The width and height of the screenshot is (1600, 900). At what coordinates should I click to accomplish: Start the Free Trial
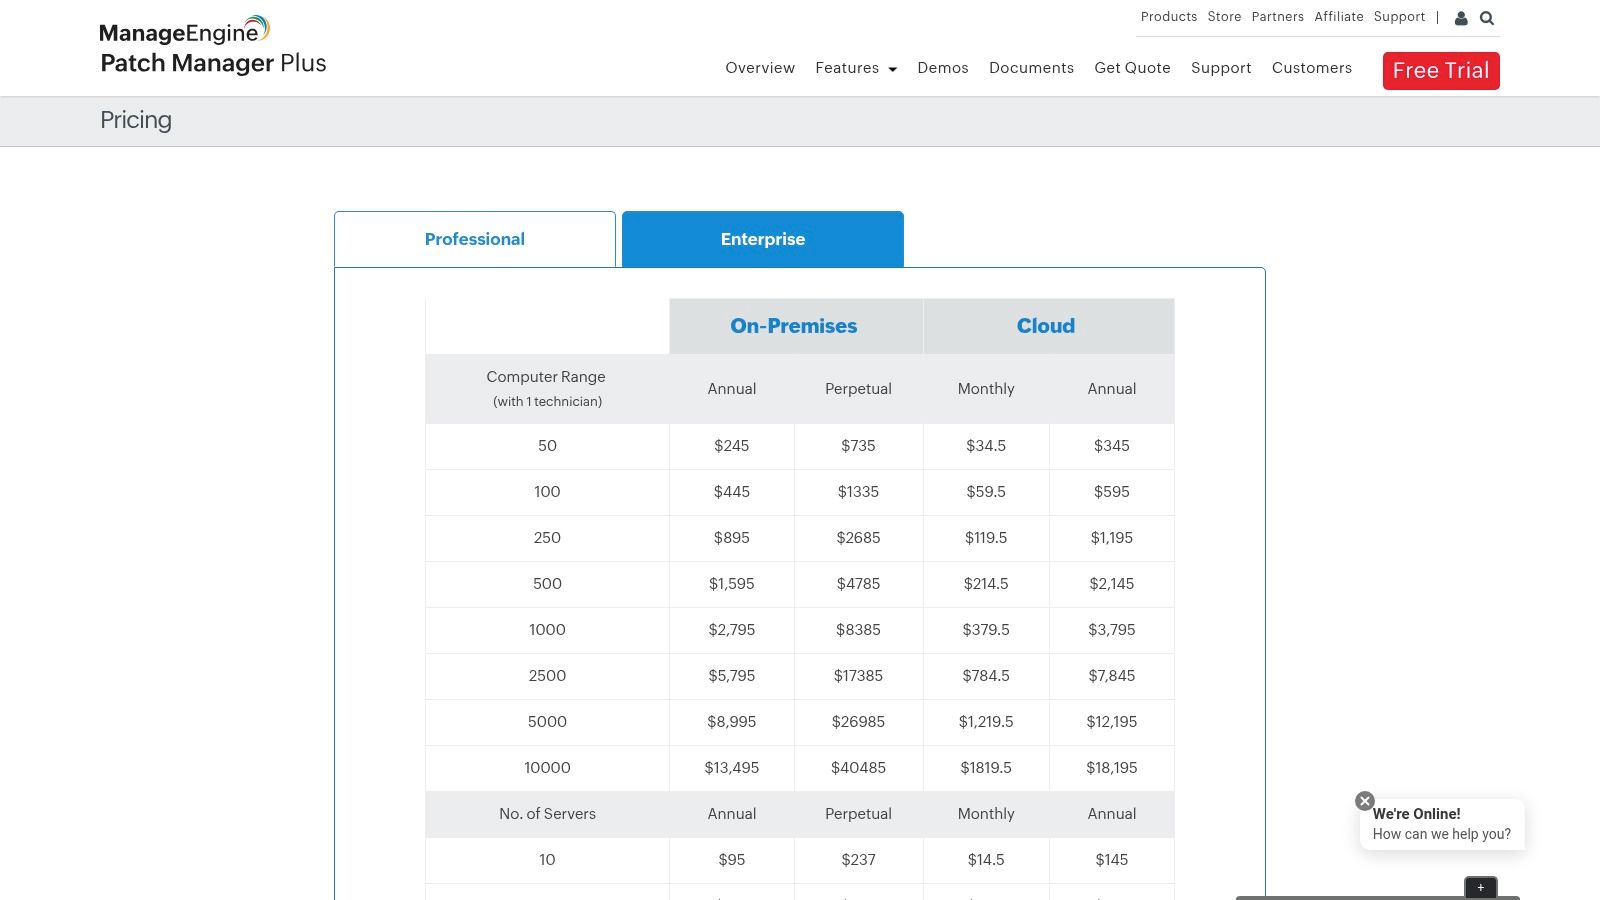[1441, 71]
